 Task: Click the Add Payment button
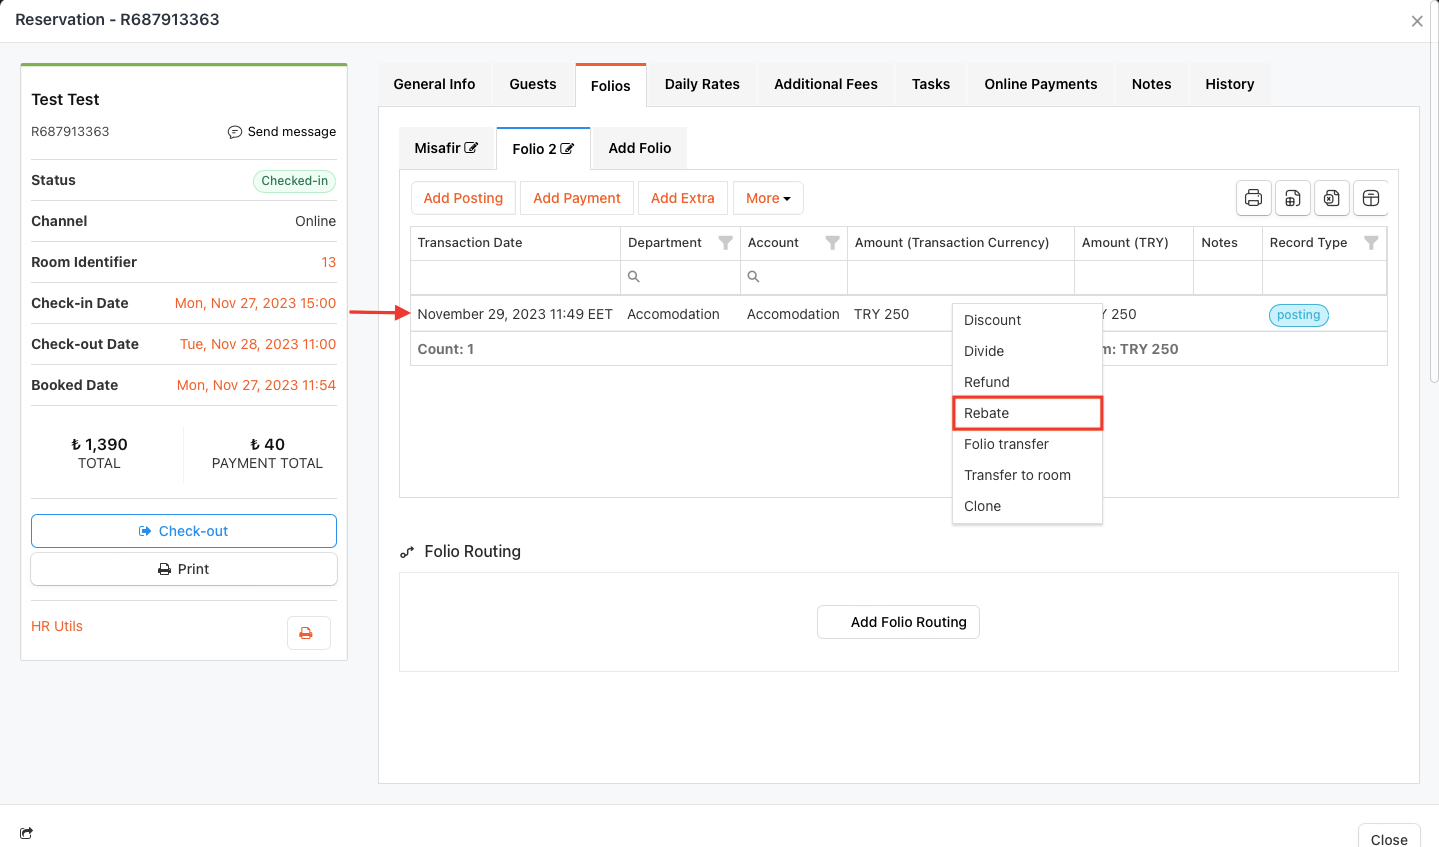[576, 198]
